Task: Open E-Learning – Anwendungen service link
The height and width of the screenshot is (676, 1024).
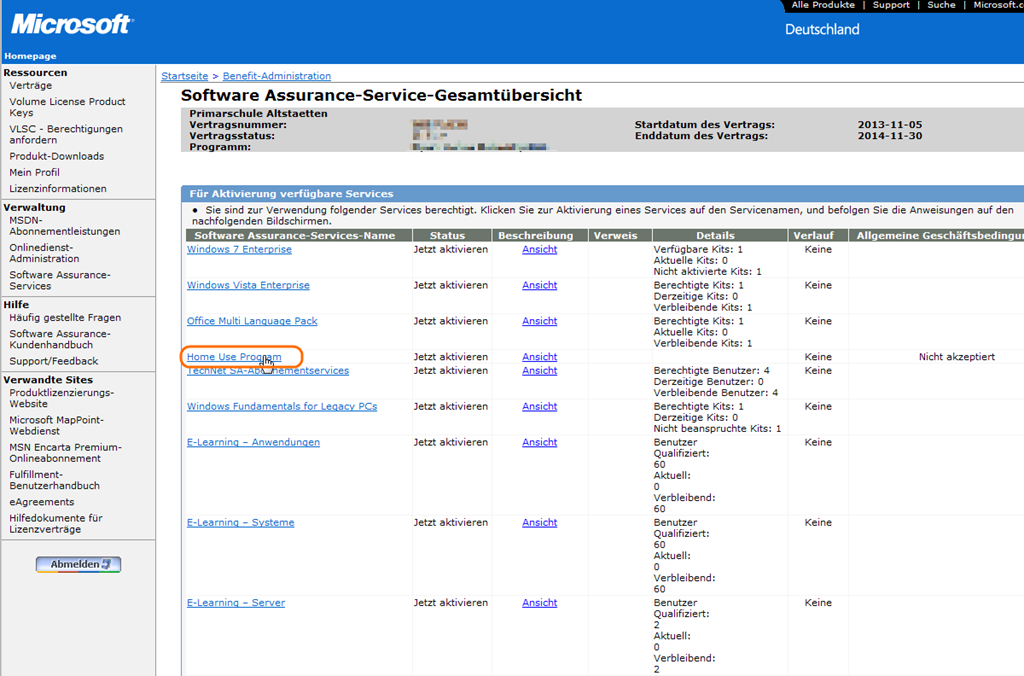Action: [x=253, y=443]
